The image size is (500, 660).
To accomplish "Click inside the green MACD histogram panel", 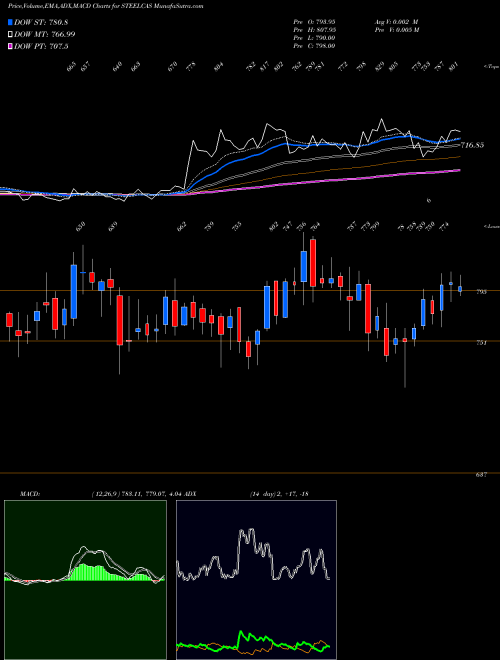I will 85,580.
